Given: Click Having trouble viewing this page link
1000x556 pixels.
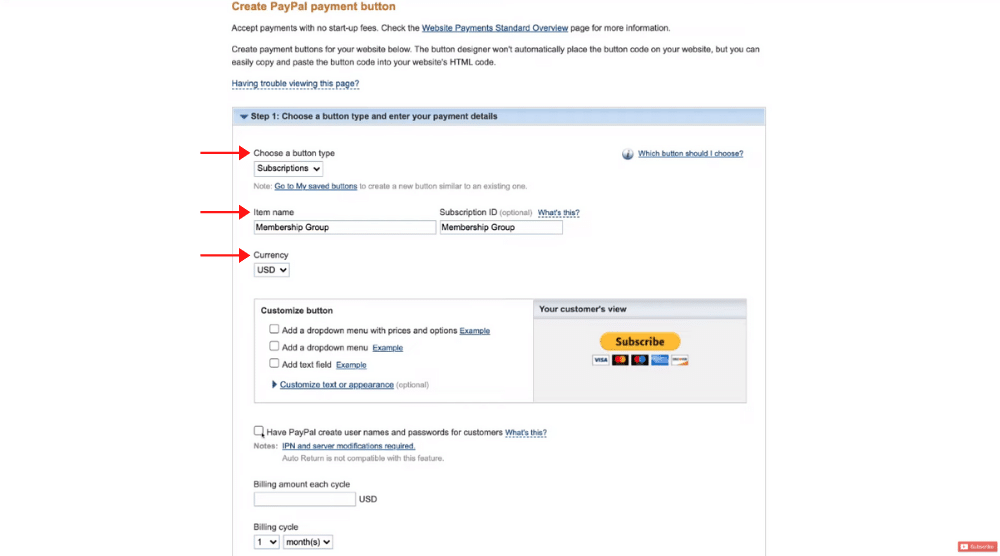Looking at the screenshot, I should click(295, 84).
